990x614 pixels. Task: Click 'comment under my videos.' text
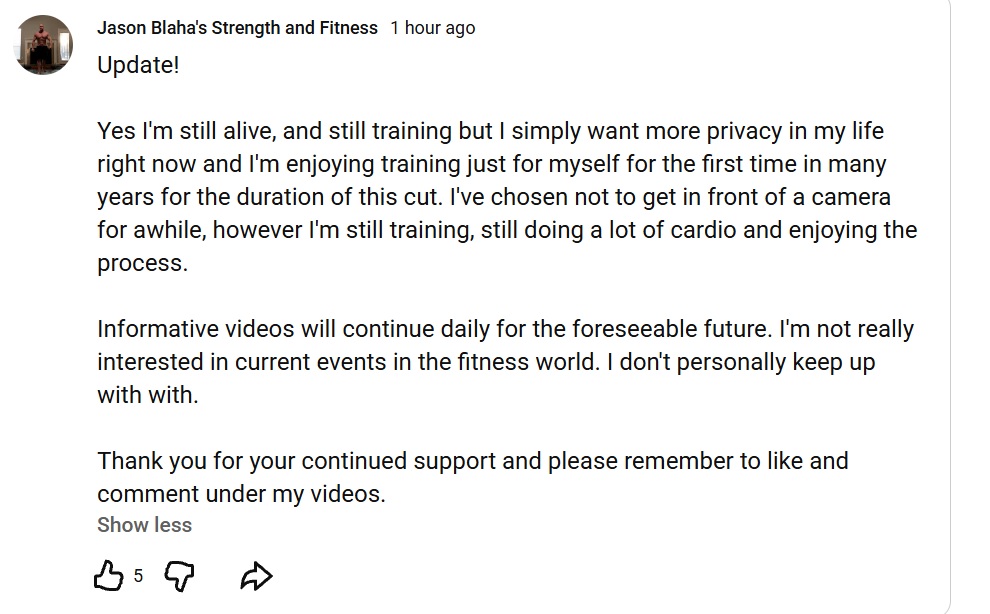241,494
